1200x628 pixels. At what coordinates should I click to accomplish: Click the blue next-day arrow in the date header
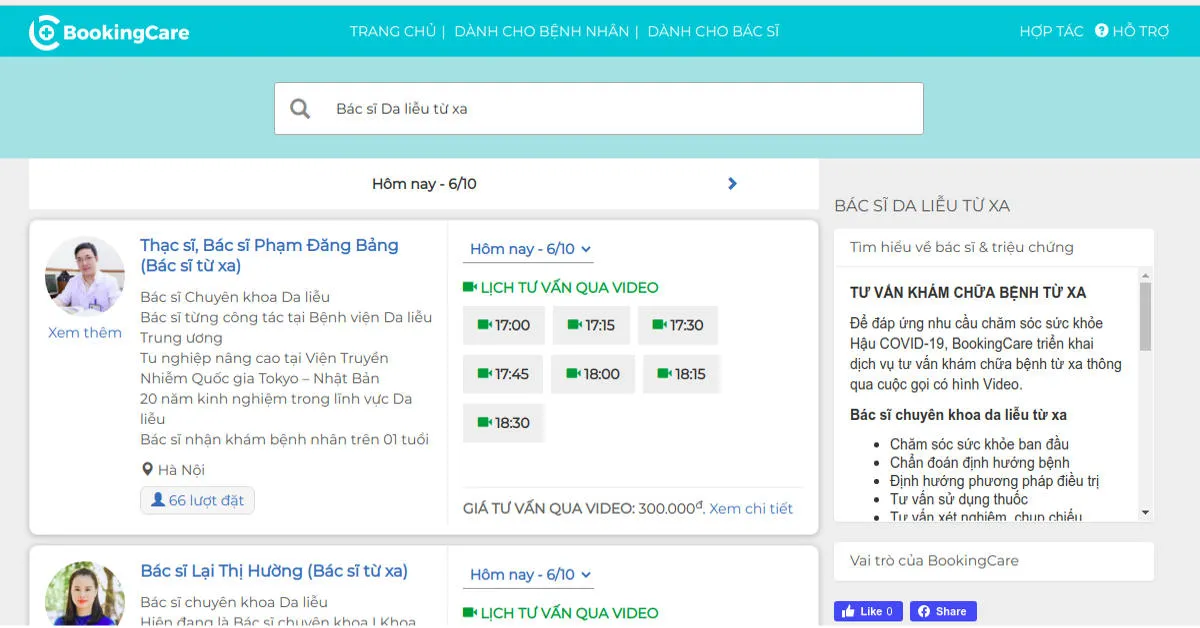coord(731,183)
